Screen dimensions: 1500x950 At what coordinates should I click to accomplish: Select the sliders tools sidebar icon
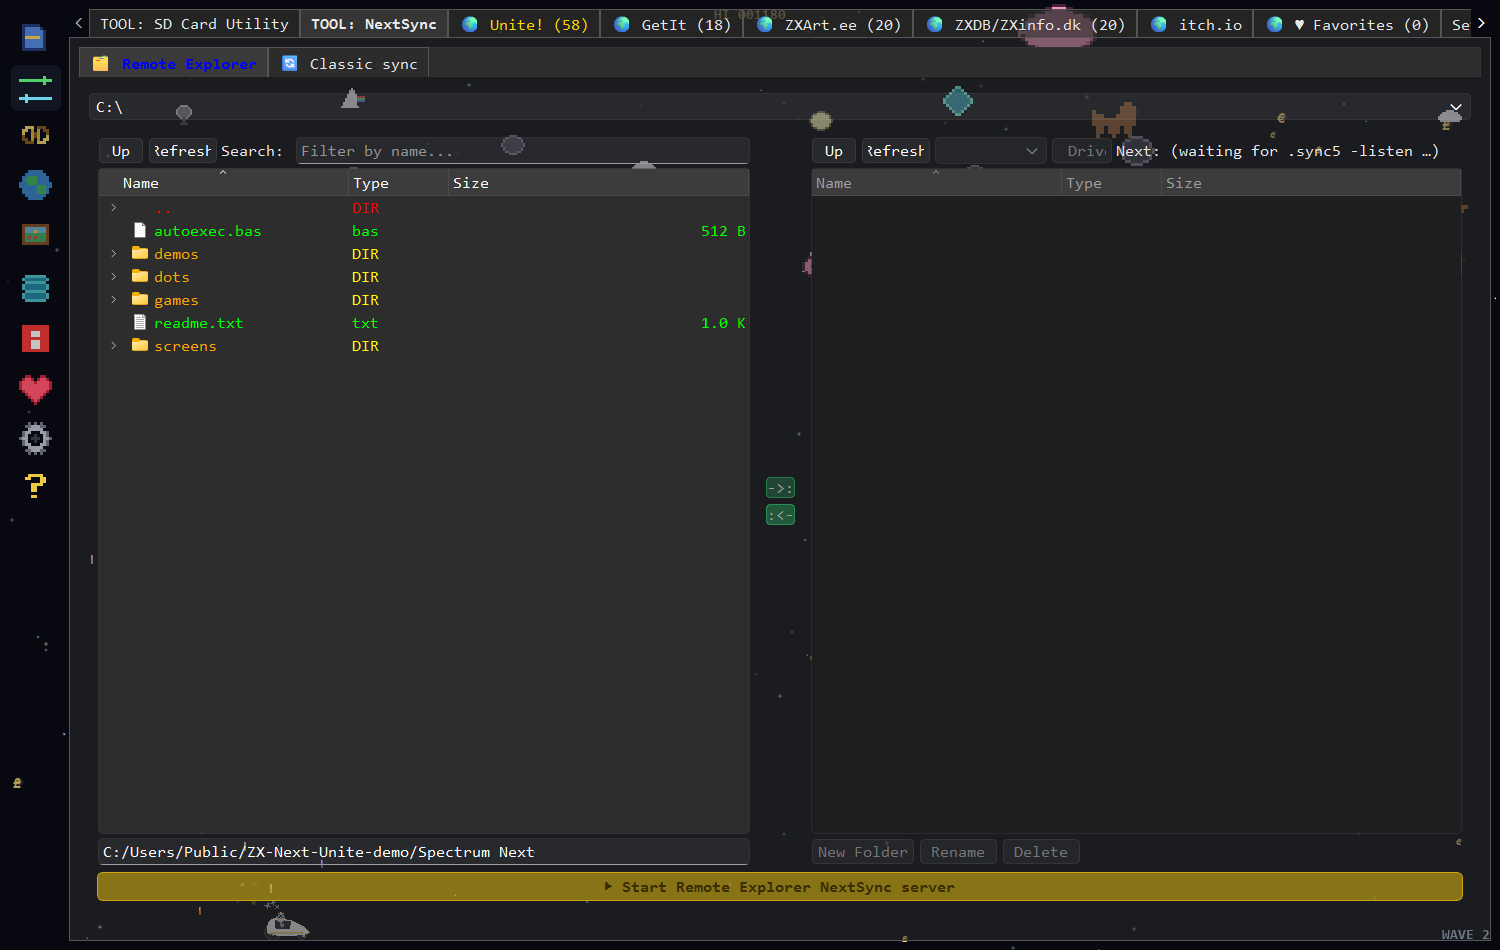35,88
